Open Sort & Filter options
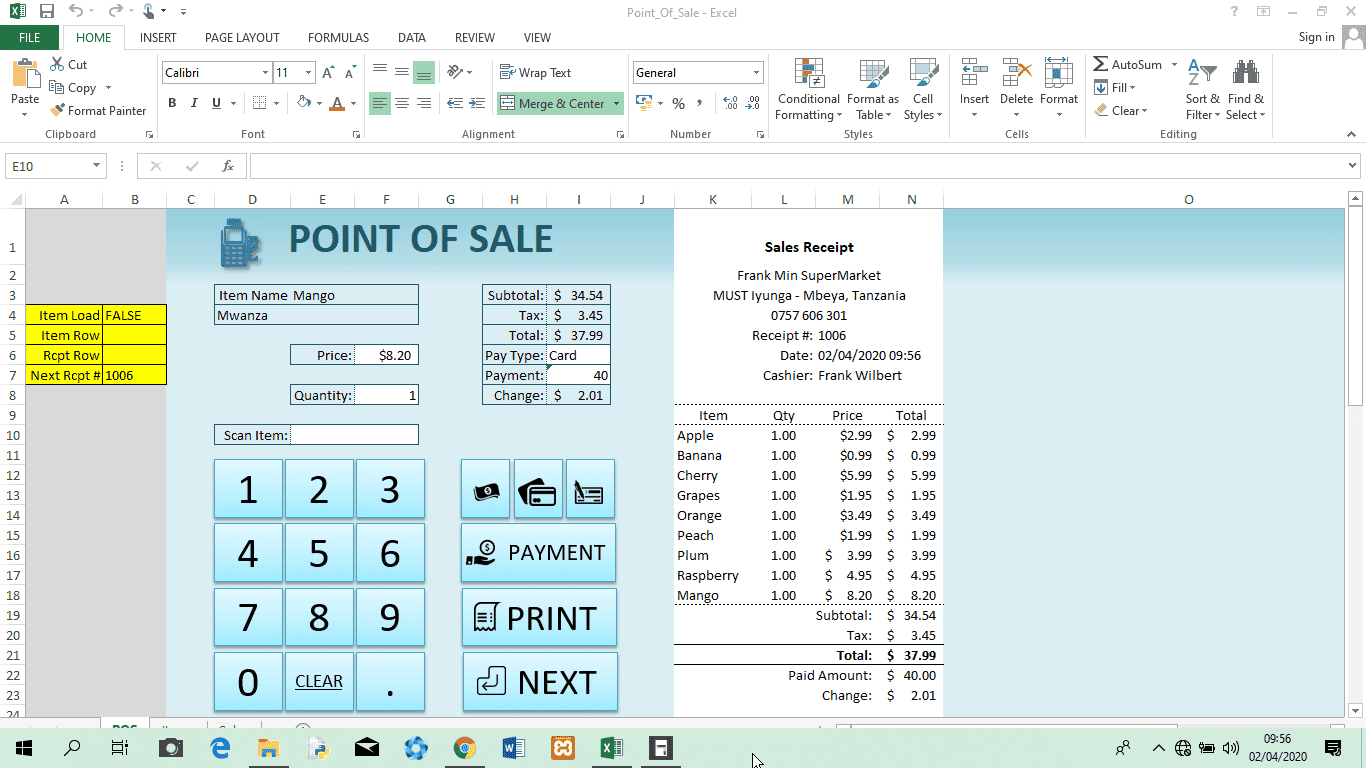 [x=1203, y=90]
